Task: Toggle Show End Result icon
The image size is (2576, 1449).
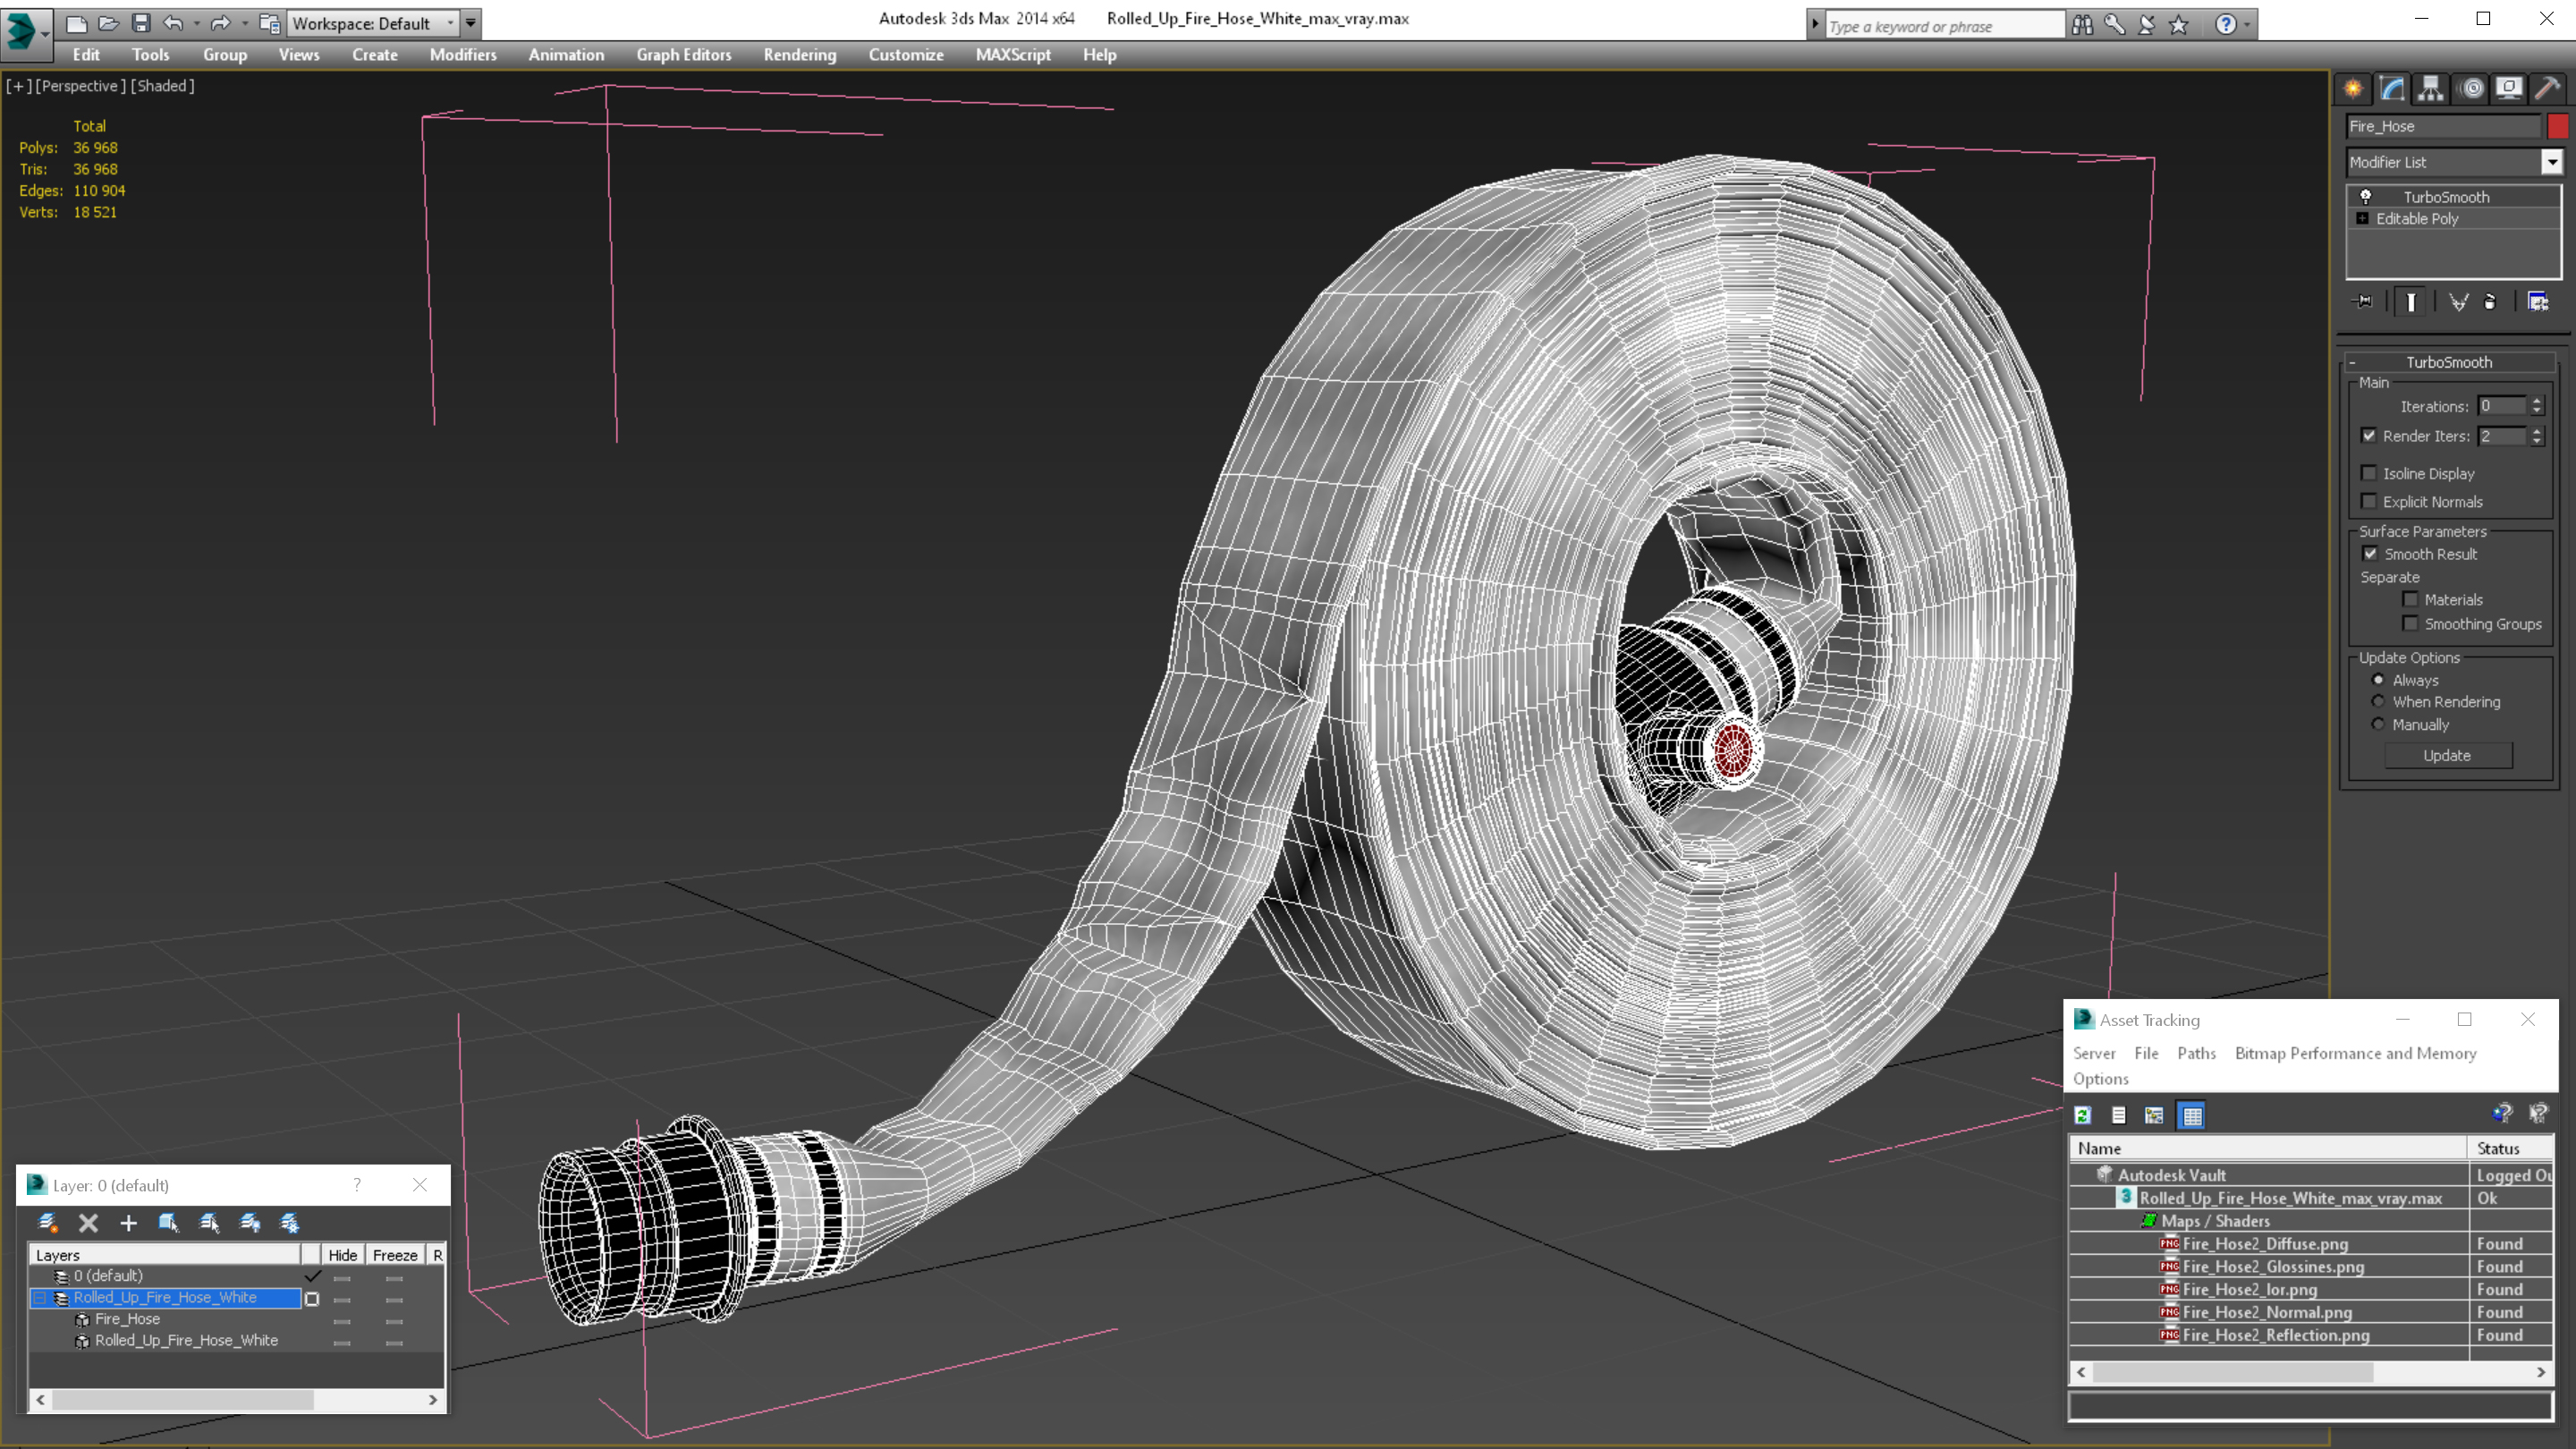Action: pyautogui.click(x=2411, y=301)
